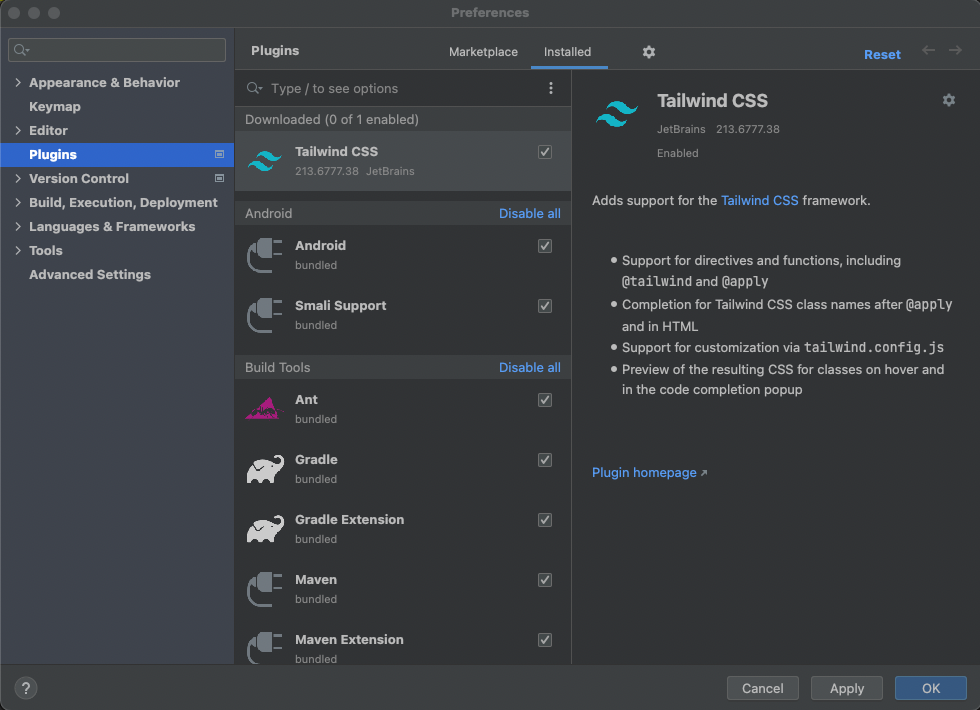Open the Tailwind CSS detail gear menu
Image resolution: width=980 pixels, height=710 pixels.
click(x=949, y=100)
